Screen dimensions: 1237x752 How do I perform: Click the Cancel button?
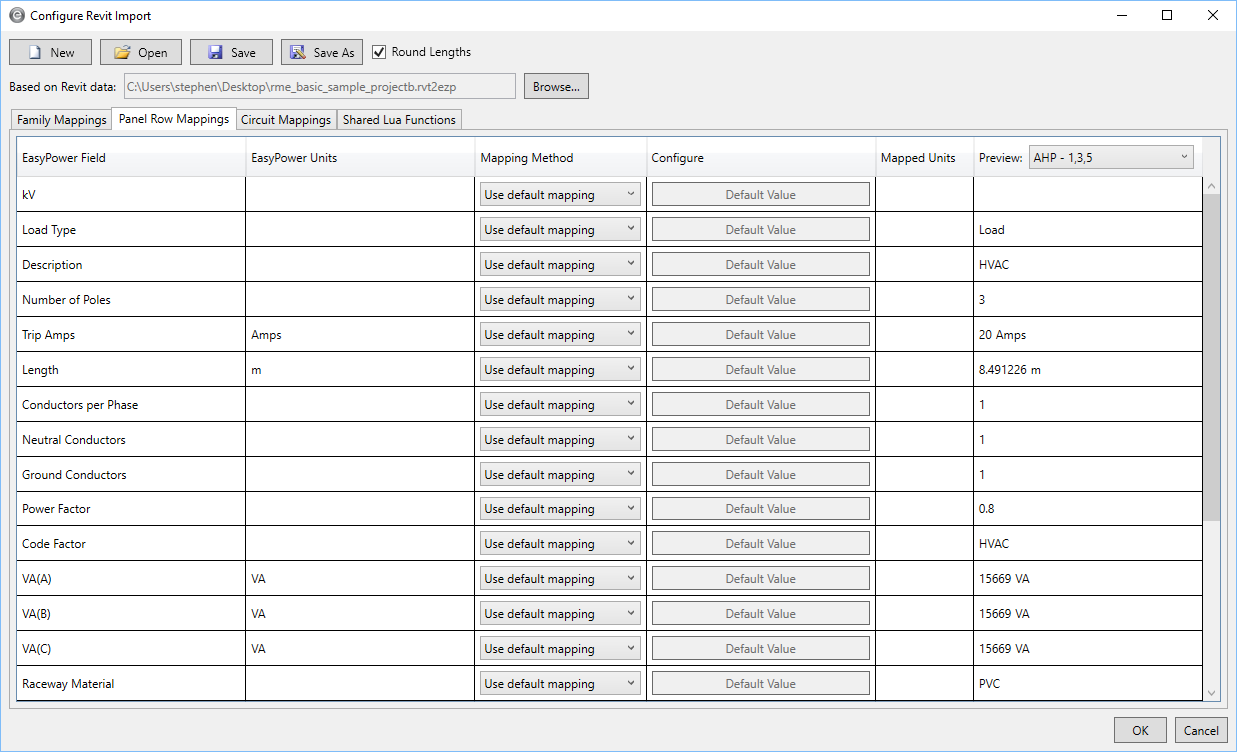1201,730
